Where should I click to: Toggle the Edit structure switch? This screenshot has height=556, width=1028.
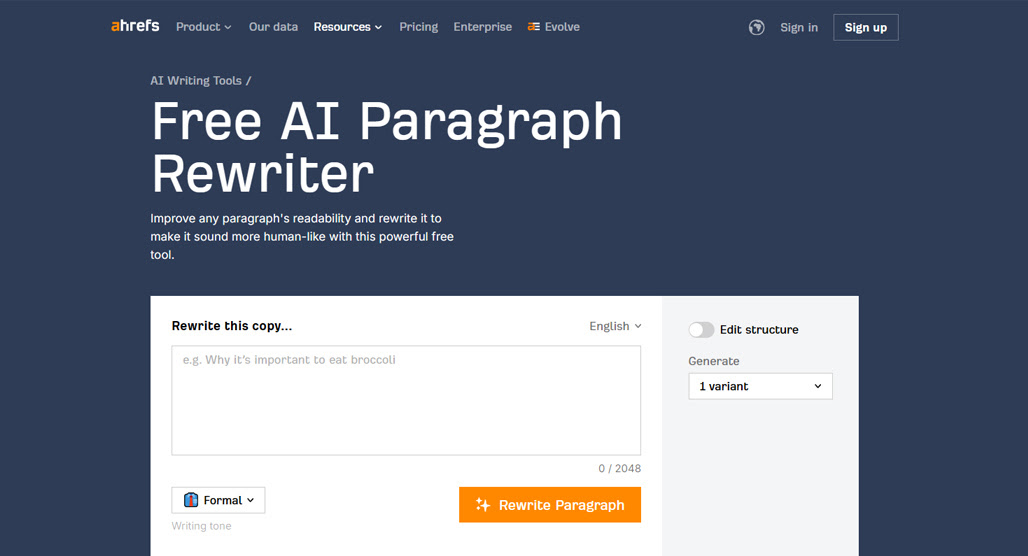(701, 330)
